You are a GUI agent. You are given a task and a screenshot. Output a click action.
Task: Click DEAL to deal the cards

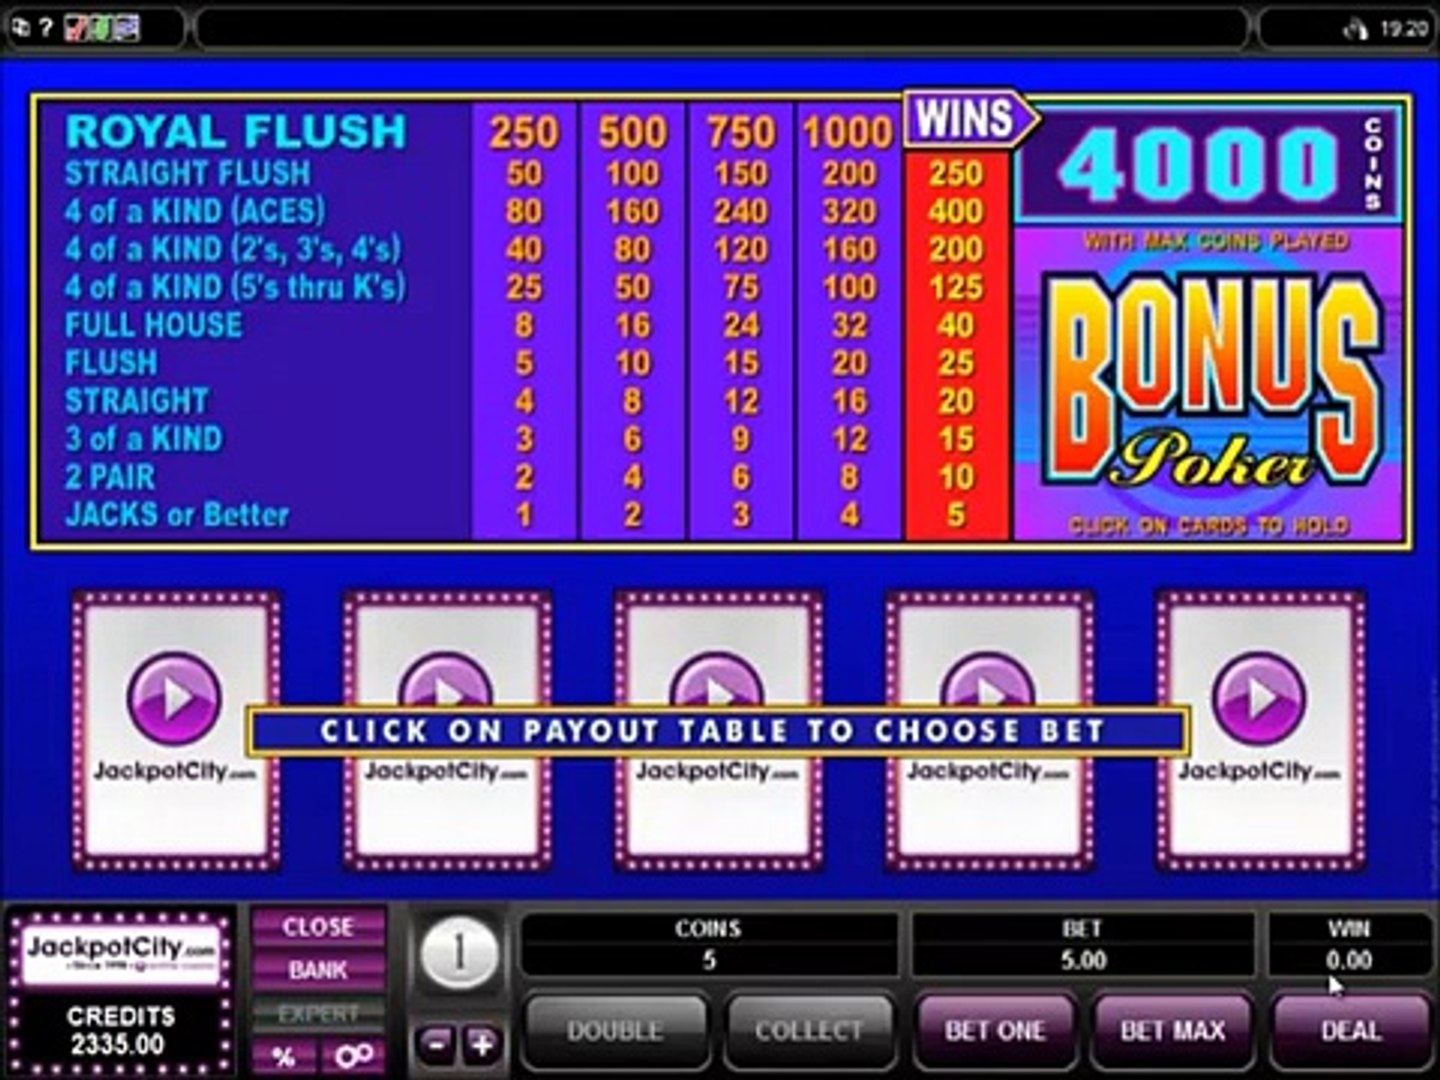[1351, 1031]
